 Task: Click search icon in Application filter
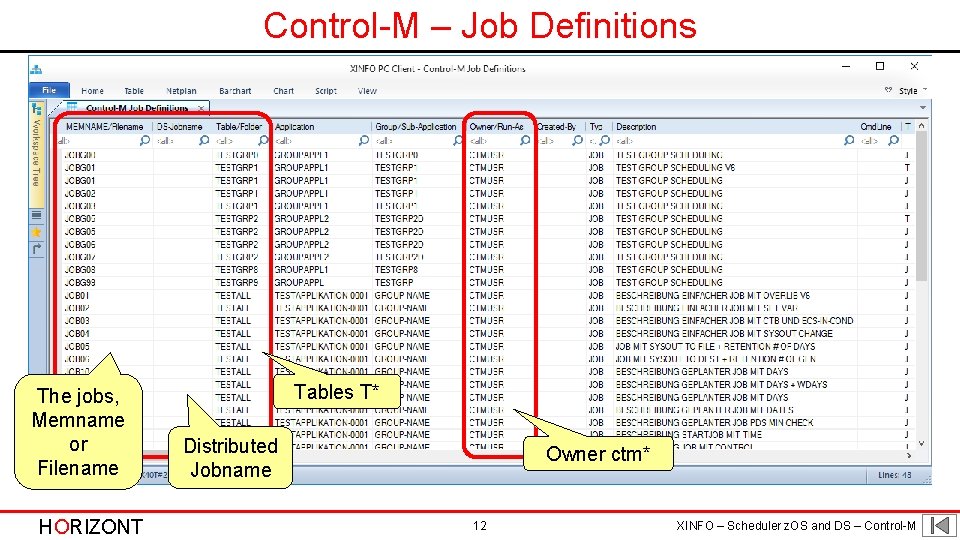tap(364, 140)
